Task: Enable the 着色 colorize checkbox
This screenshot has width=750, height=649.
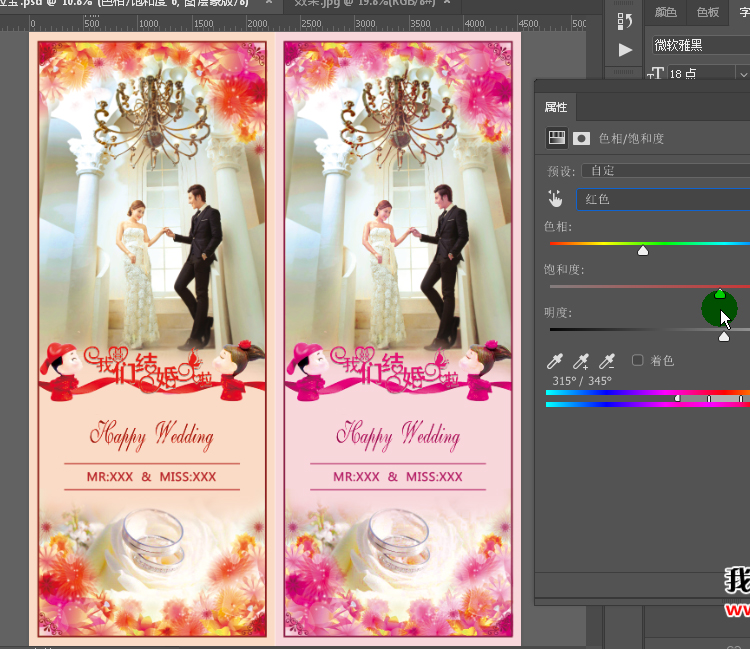Action: (x=638, y=360)
